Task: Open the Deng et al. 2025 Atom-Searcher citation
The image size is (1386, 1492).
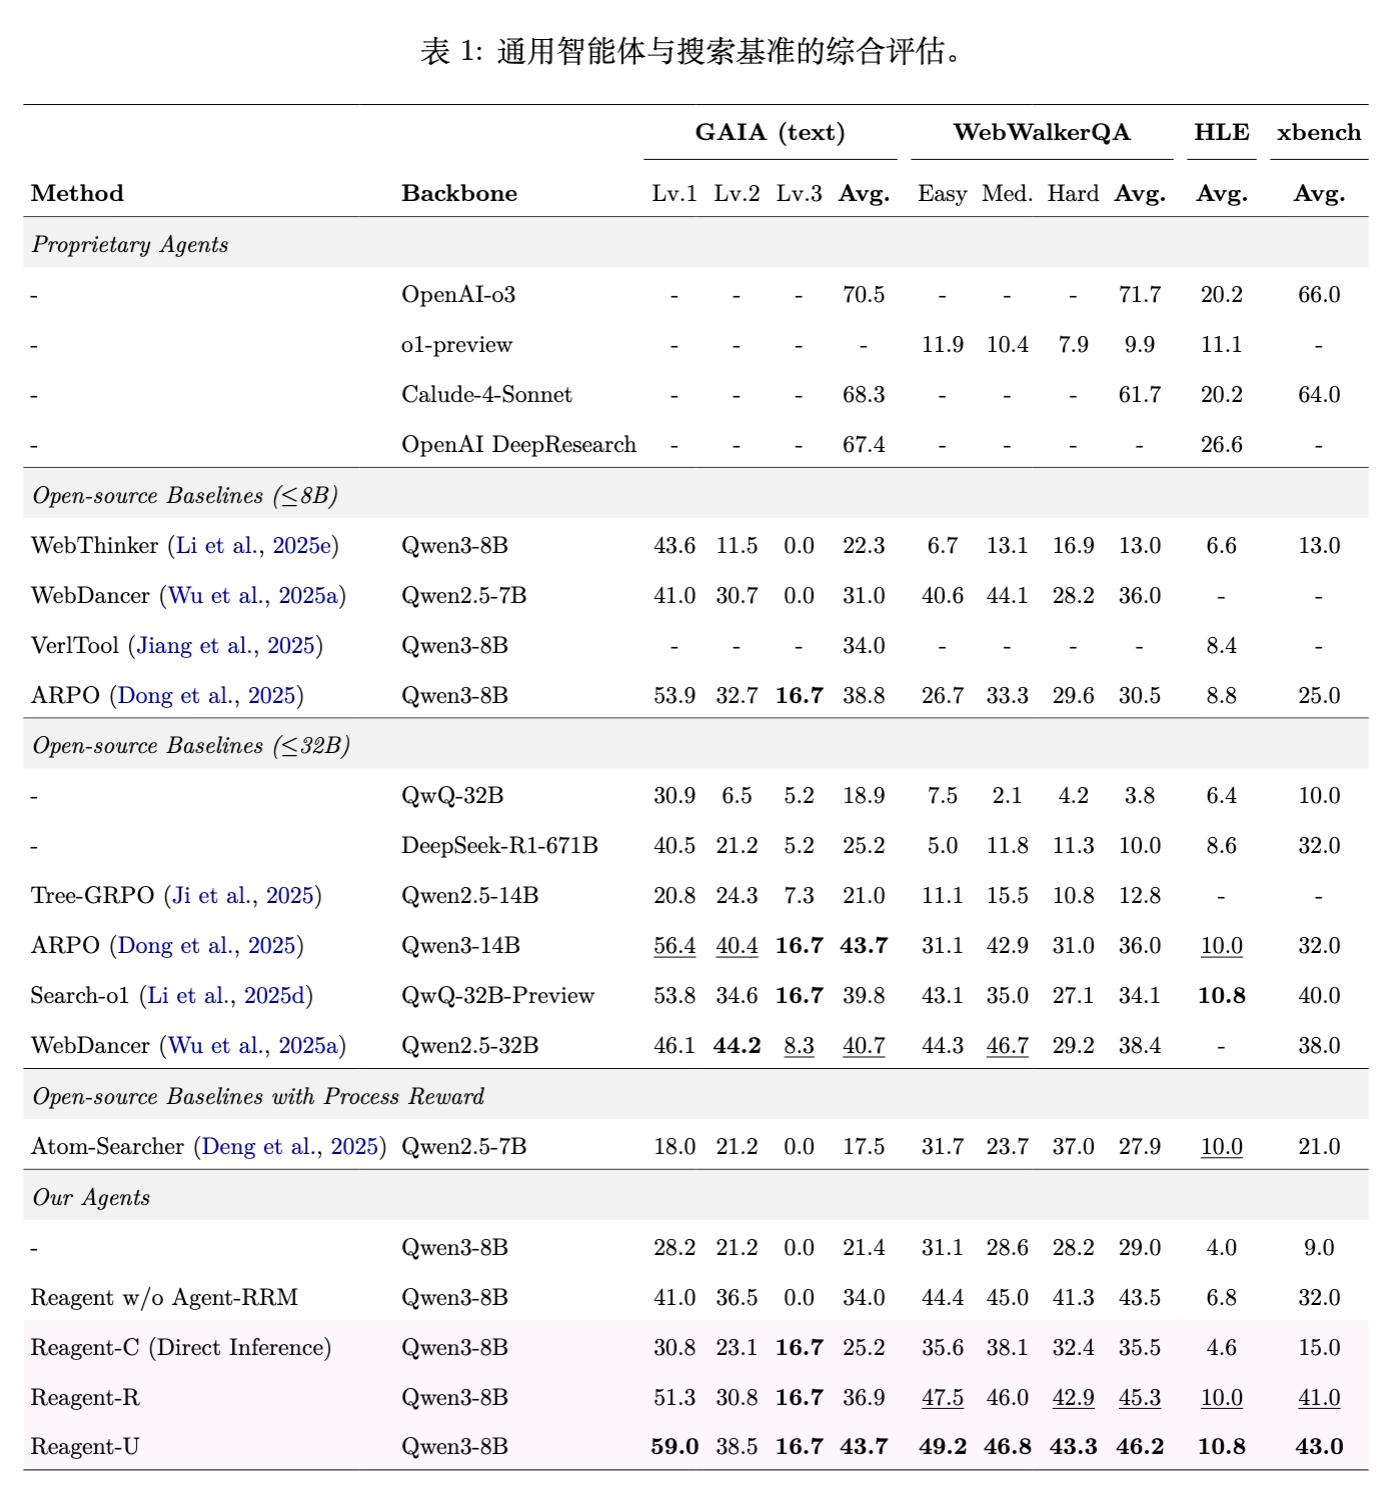Action: 289,1147
